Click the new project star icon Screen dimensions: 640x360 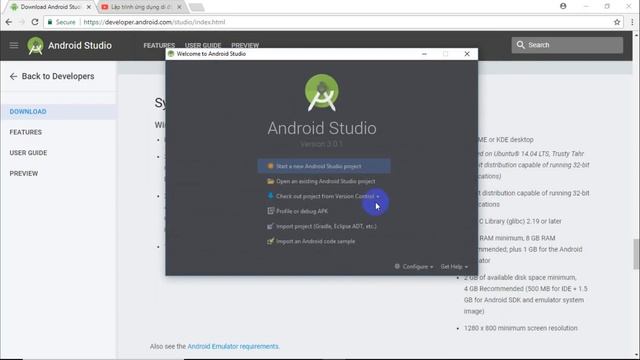point(270,166)
